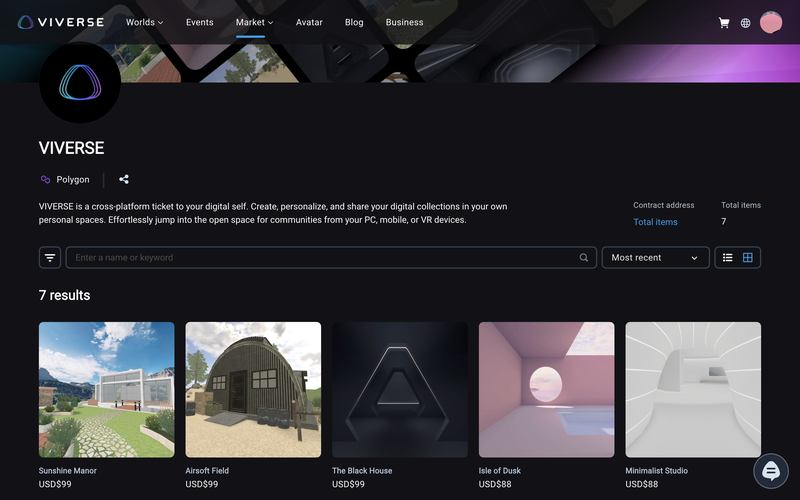
Task: Open the Blog page
Action: [x=354, y=22]
